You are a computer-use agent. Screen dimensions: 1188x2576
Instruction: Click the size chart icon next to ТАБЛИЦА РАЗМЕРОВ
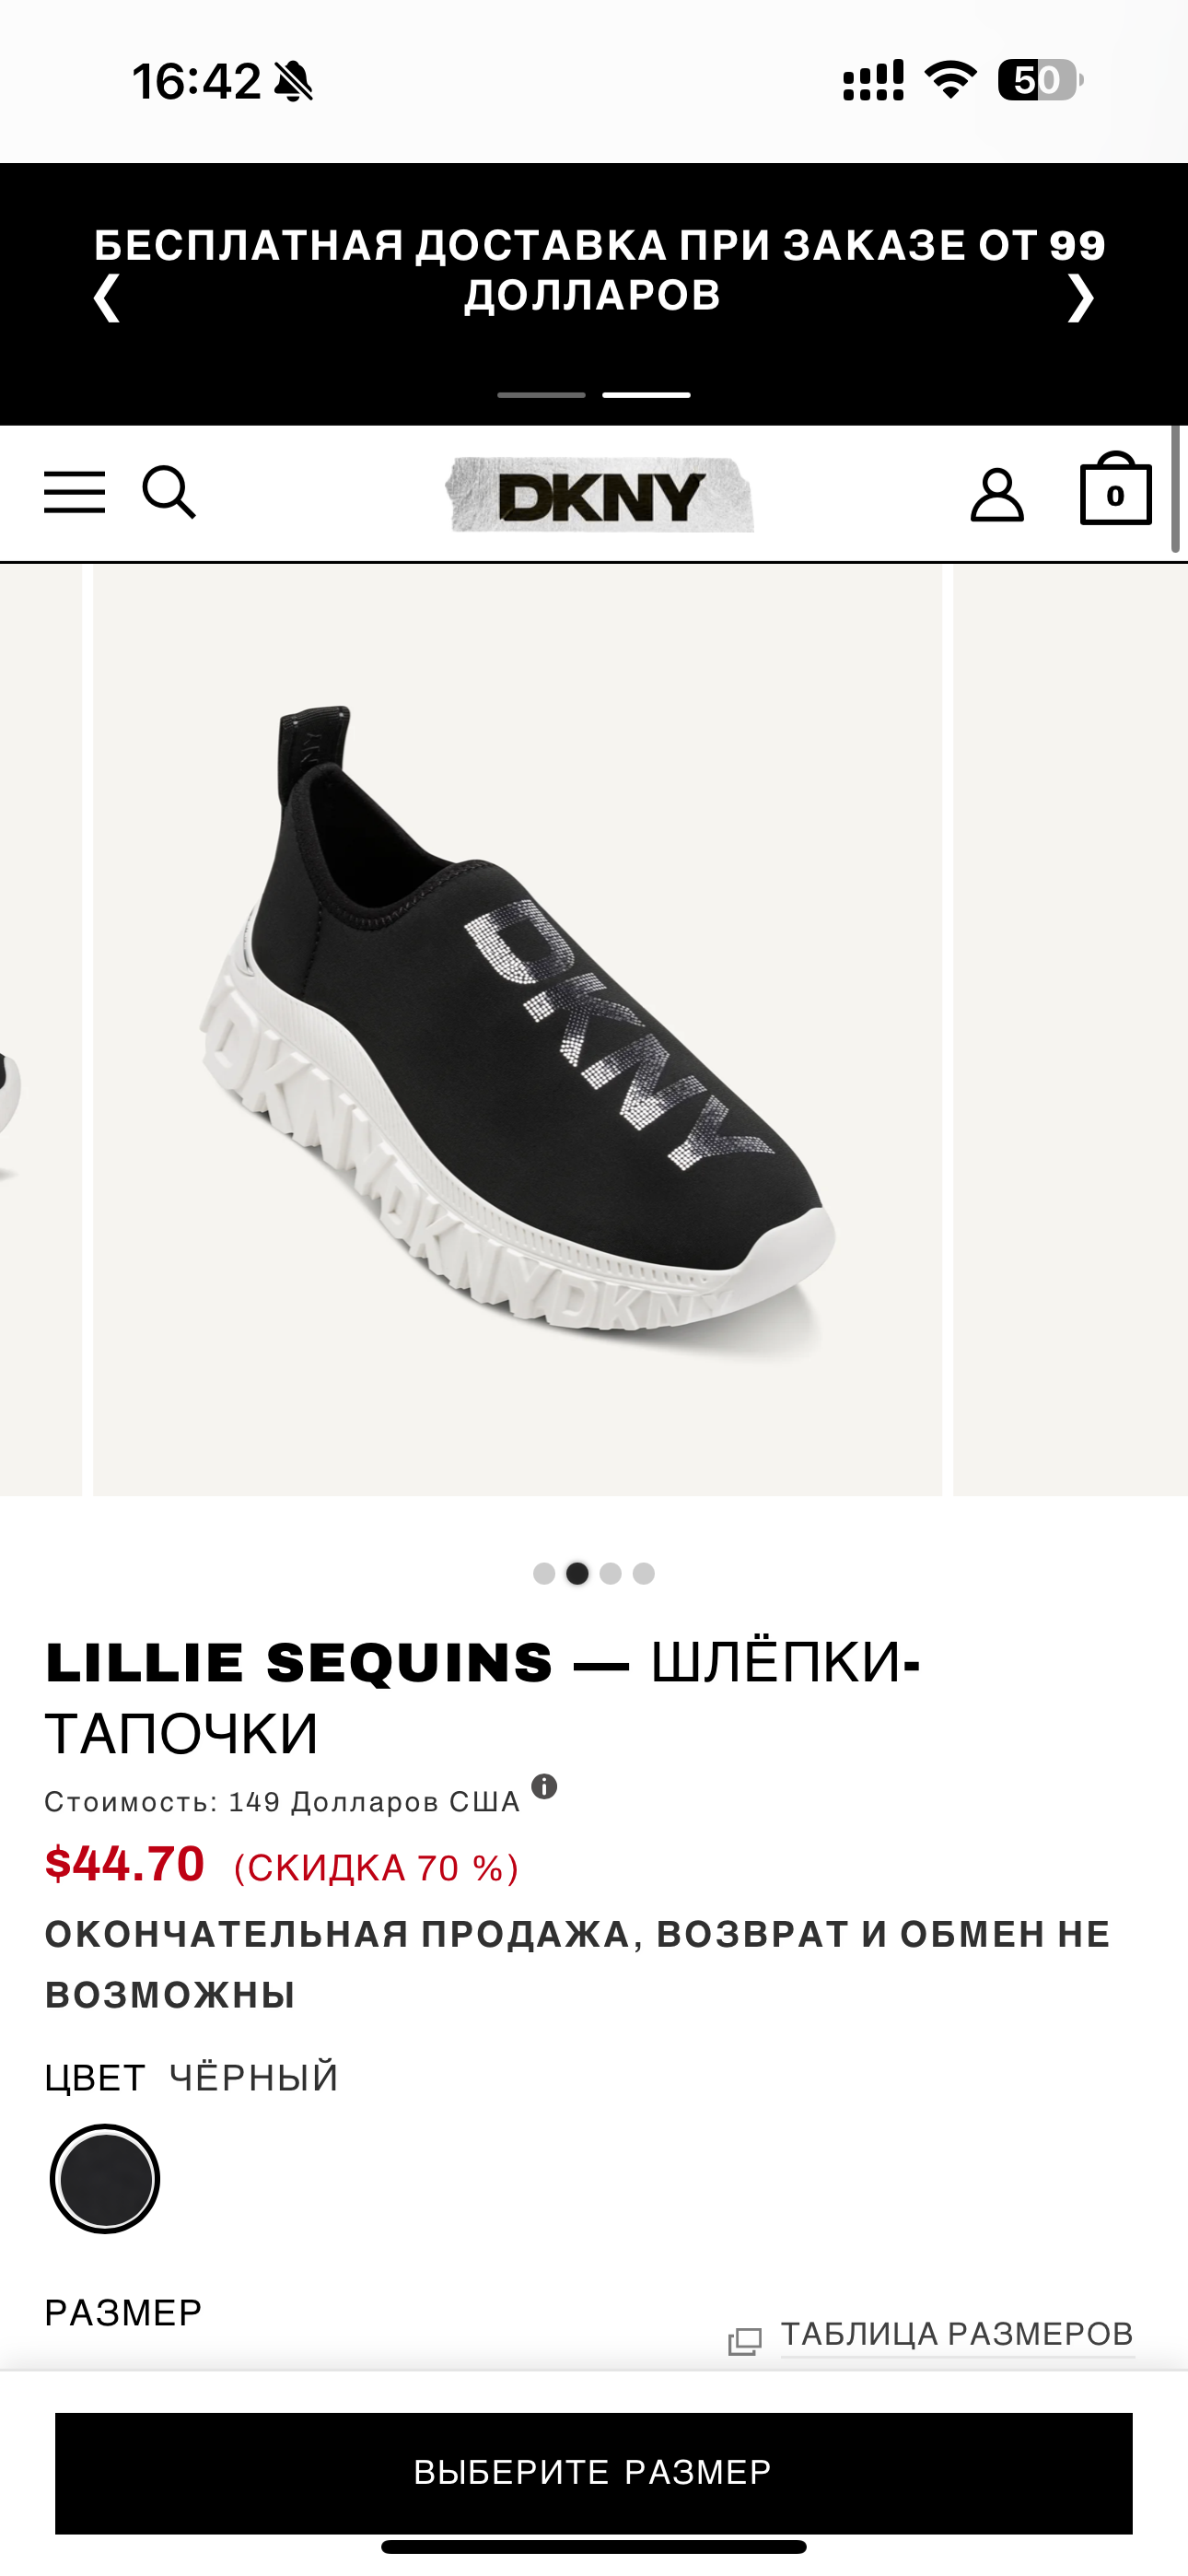[745, 2341]
